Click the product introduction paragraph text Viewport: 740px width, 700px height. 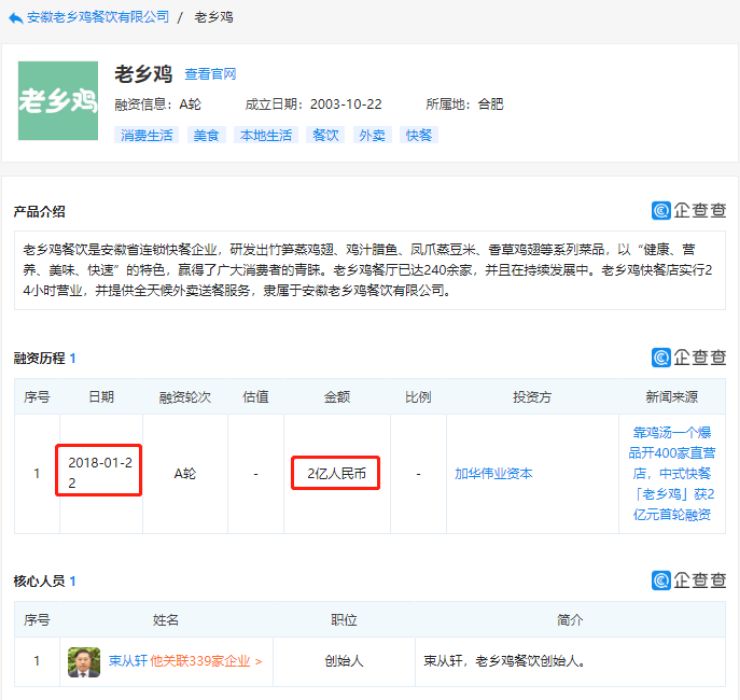pos(368,270)
